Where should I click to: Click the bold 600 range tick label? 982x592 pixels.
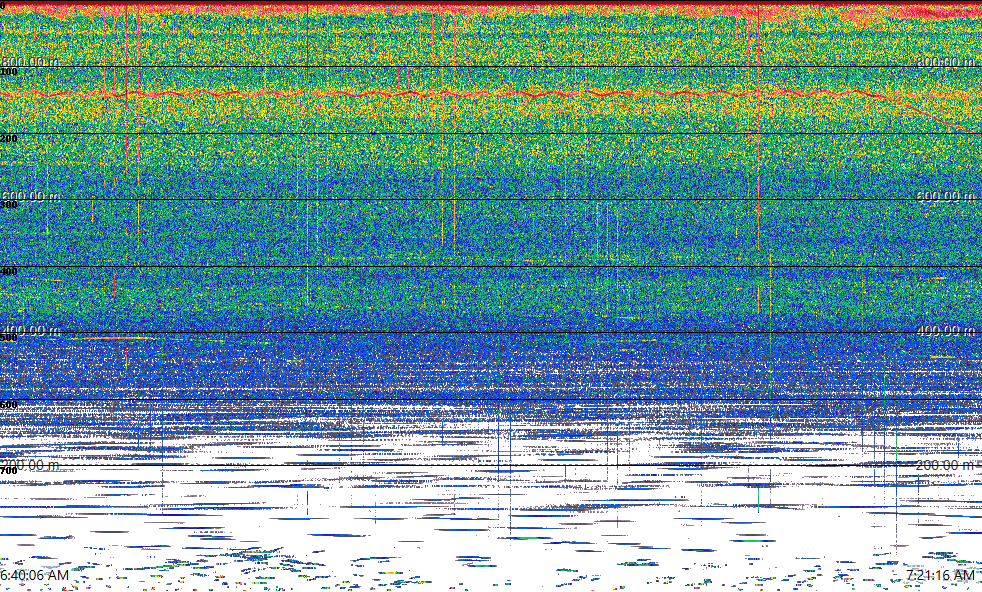click(x=9, y=405)
